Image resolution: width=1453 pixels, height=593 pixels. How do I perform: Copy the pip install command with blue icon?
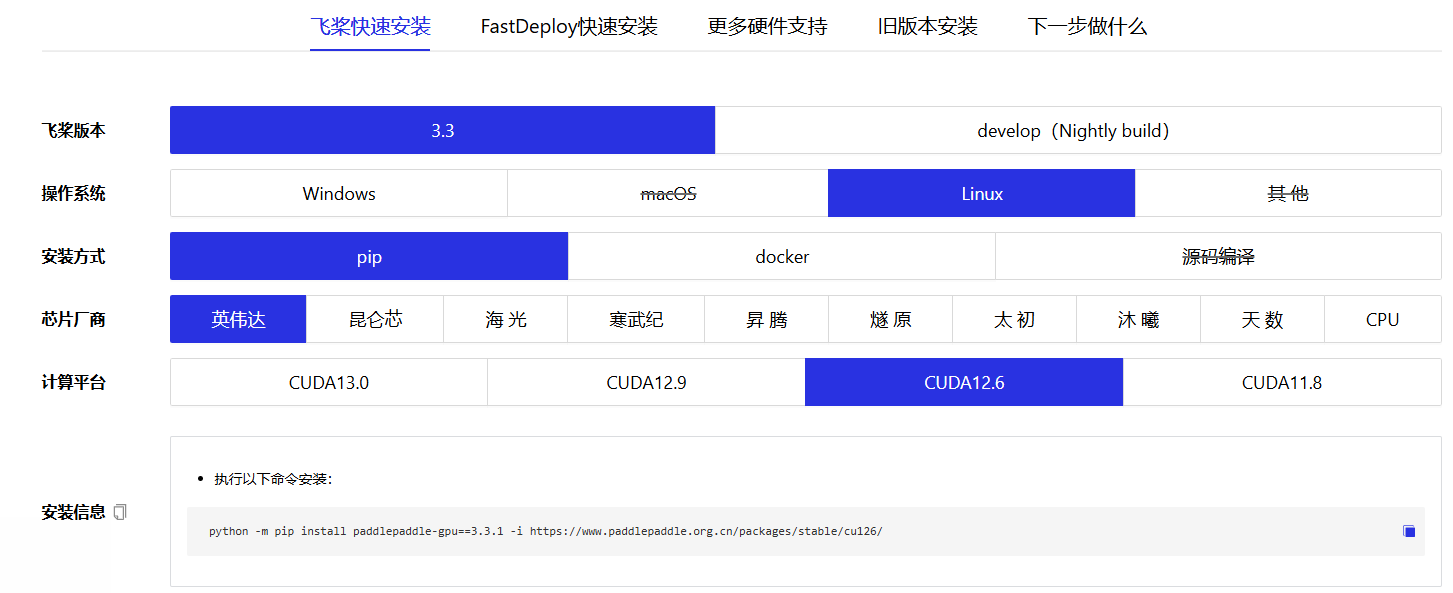tap(1409, 531)
